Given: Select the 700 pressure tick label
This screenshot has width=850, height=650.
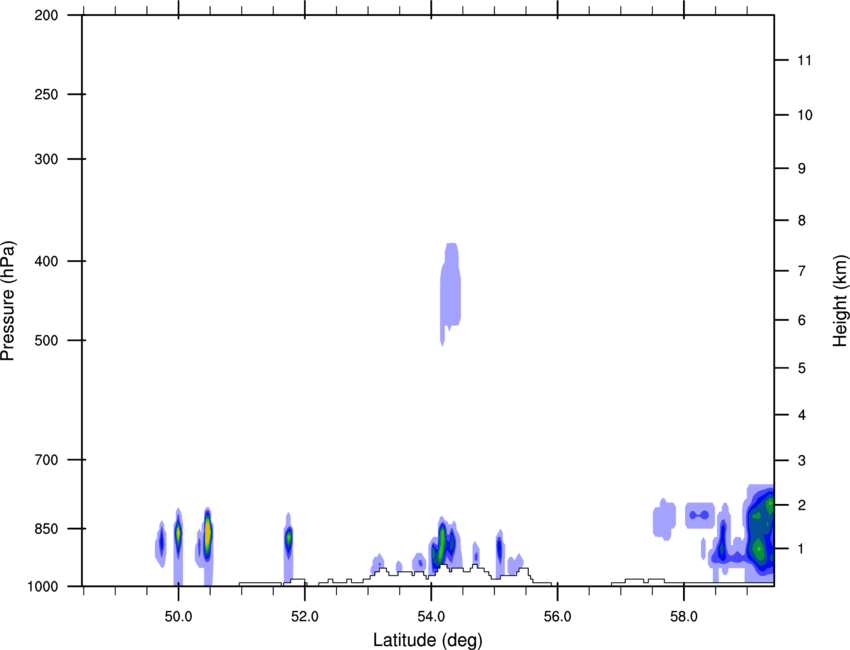Looking at the screenshot, I should [x=46, y=460].
